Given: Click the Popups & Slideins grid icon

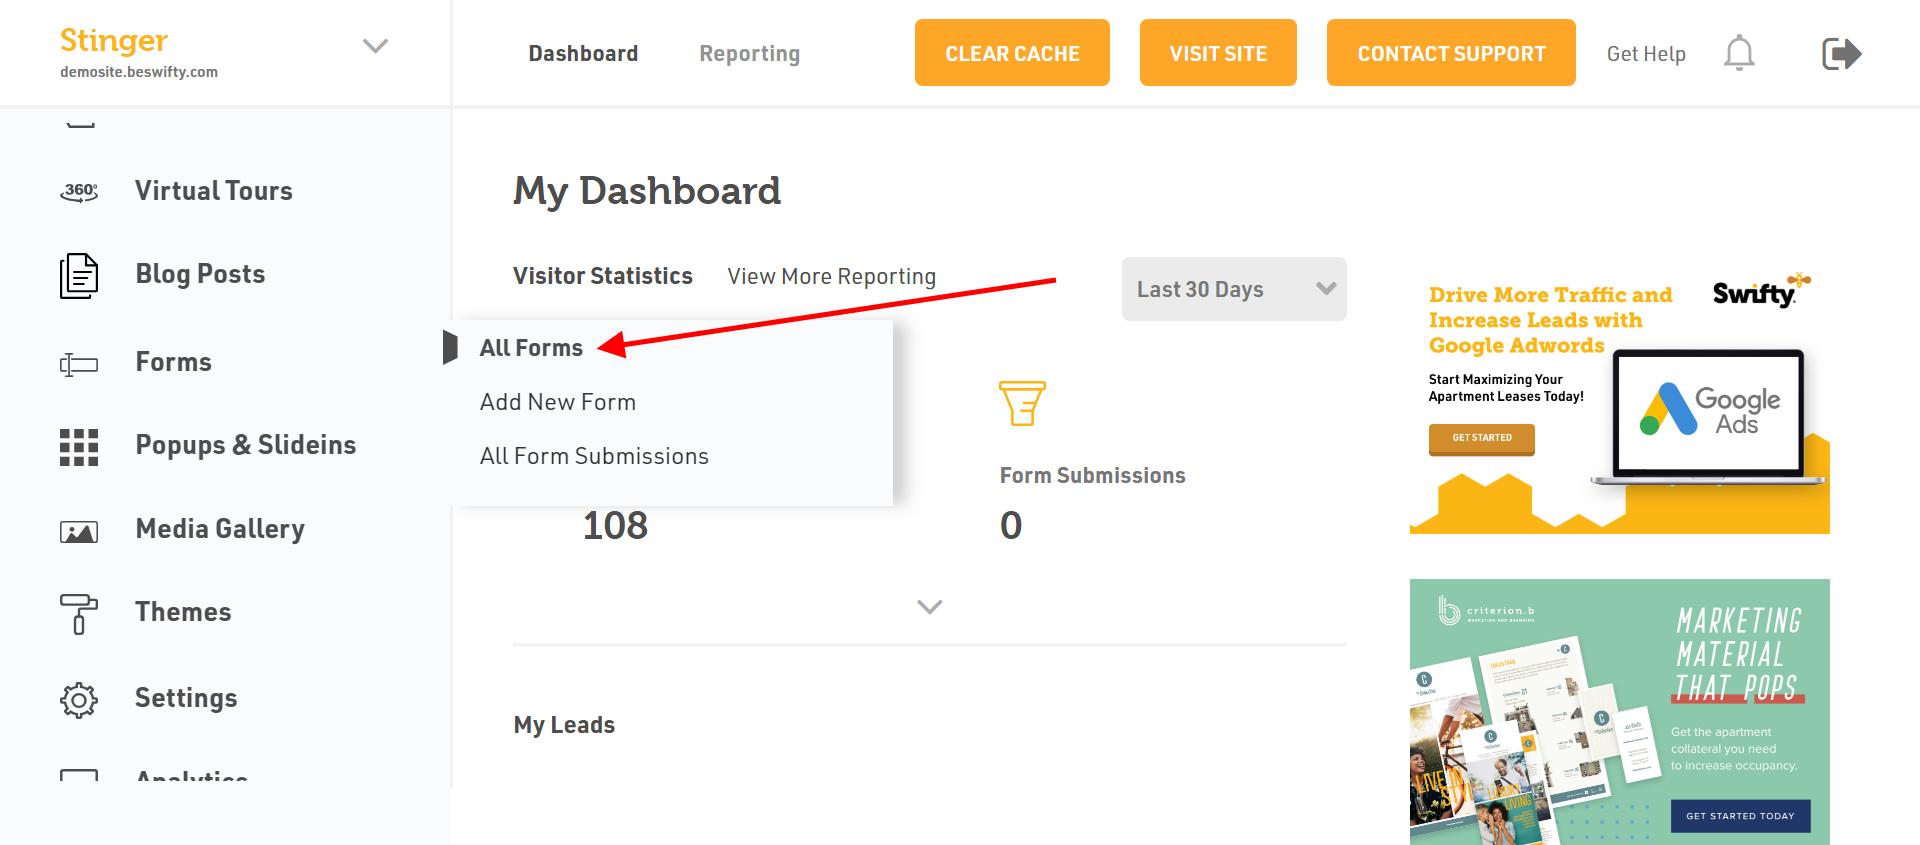Looking at the screenshot, I should (79, 447).
